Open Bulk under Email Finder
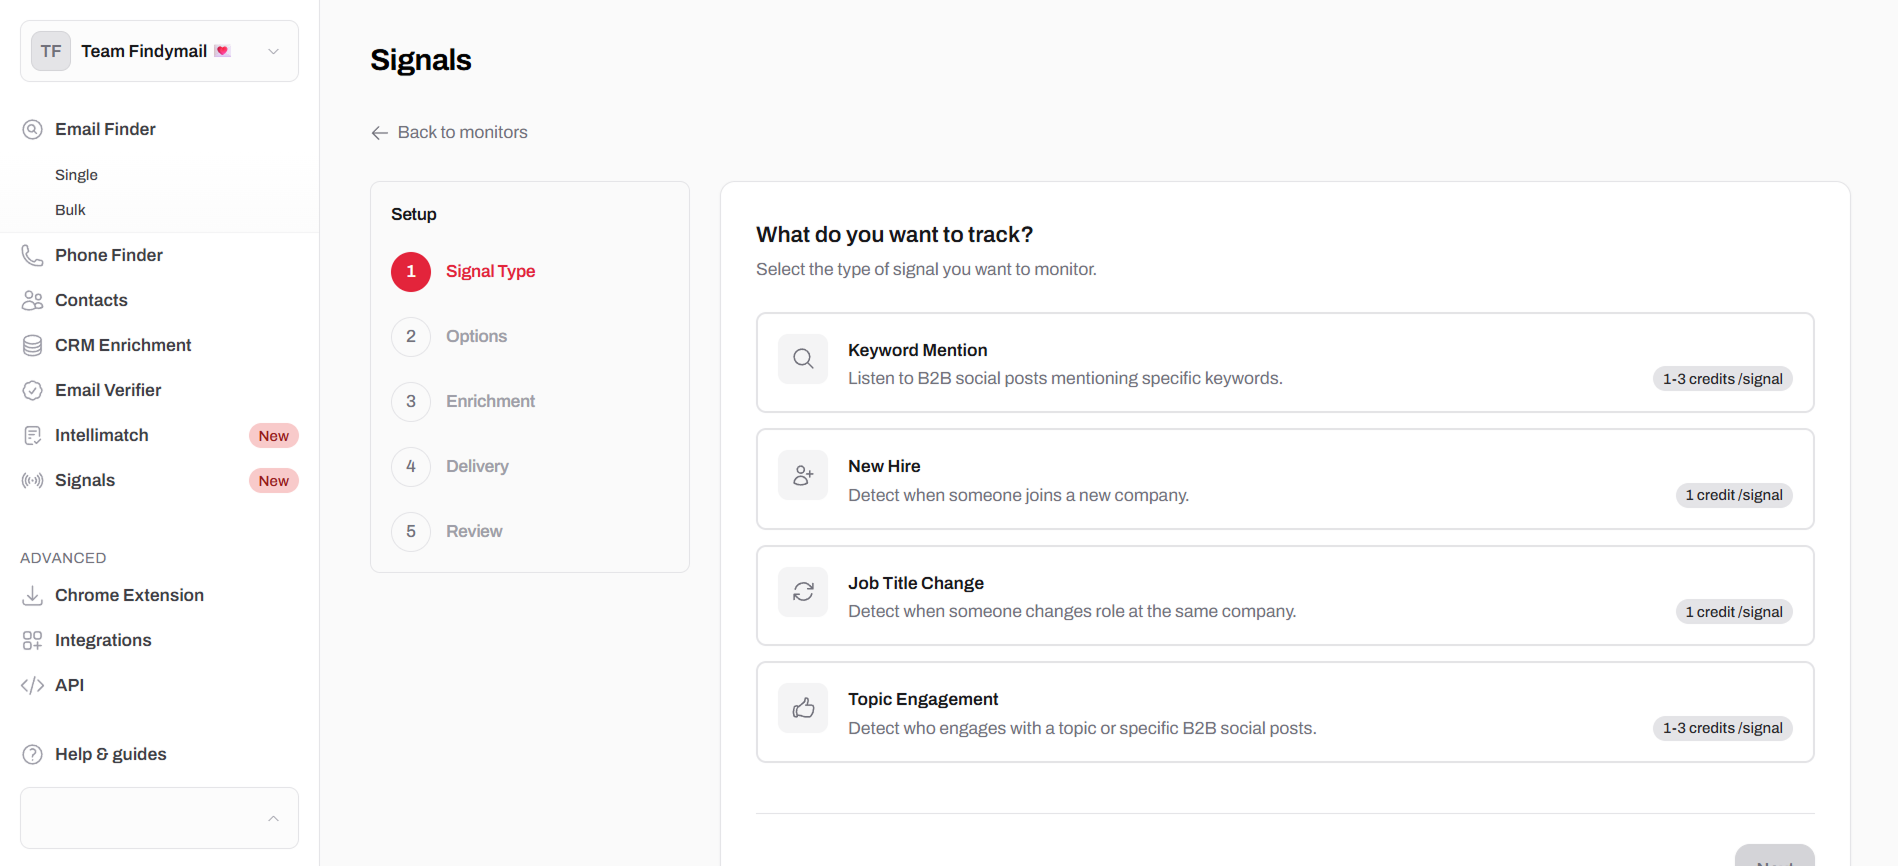The image size is (1898, 866). [x=70, y=210]
